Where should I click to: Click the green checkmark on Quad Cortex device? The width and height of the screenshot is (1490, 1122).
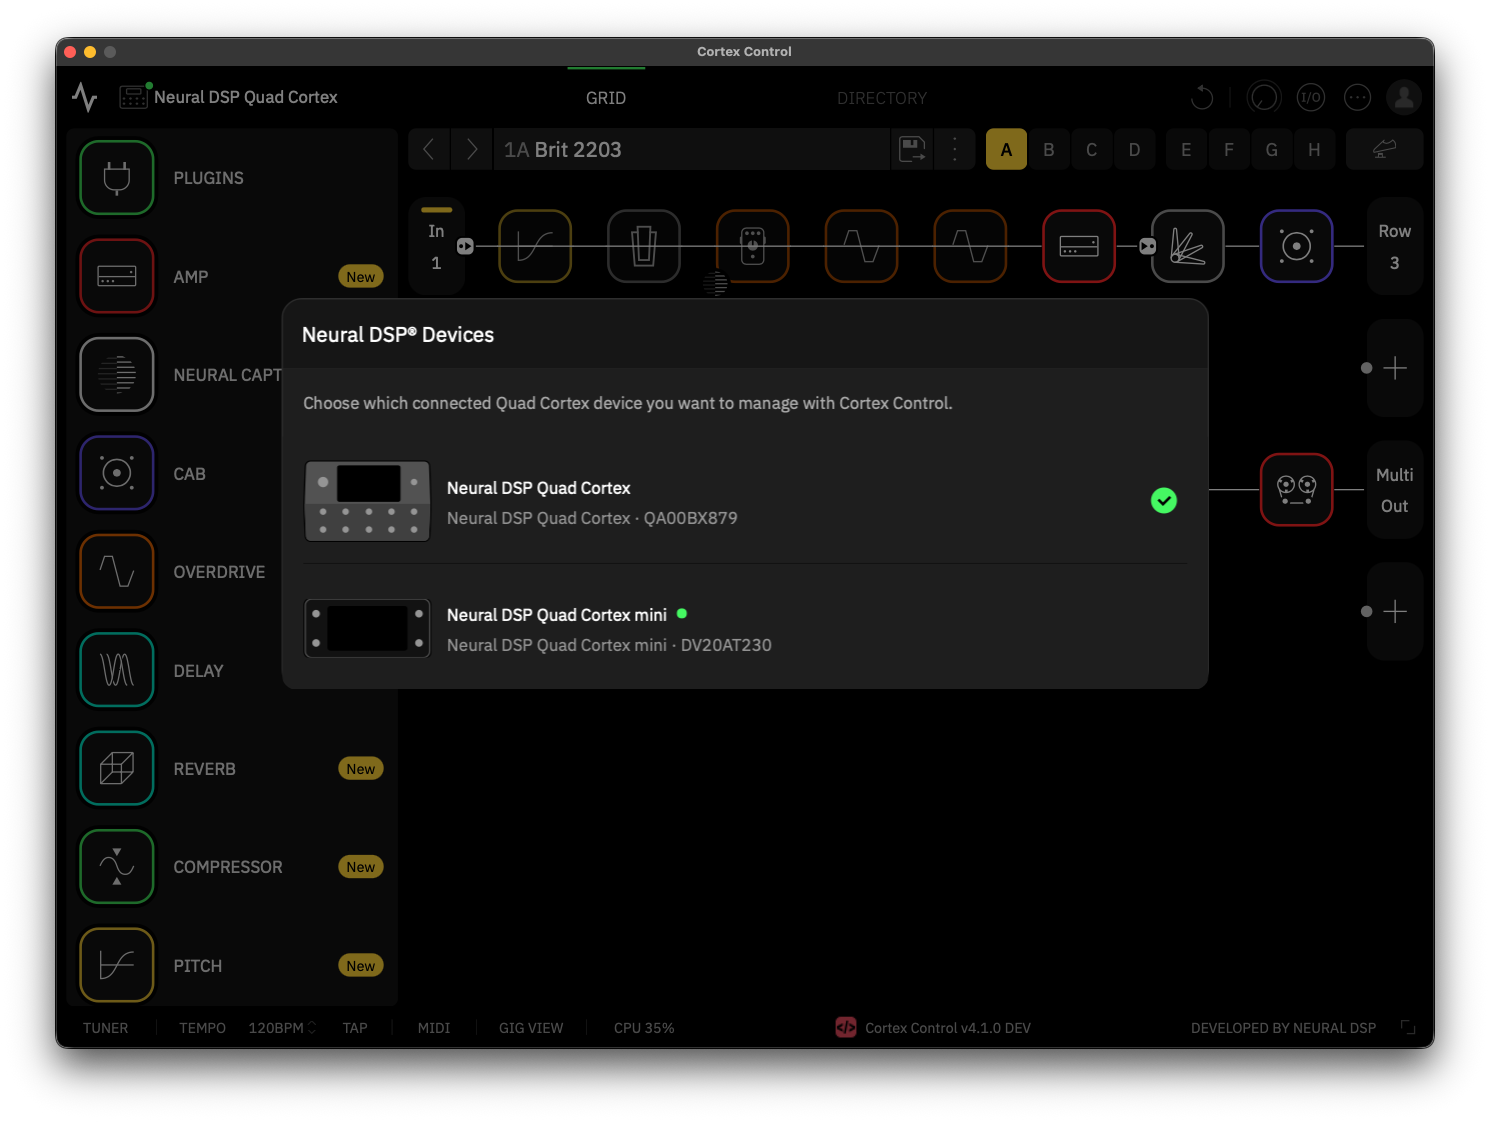tap(1164, 501)
